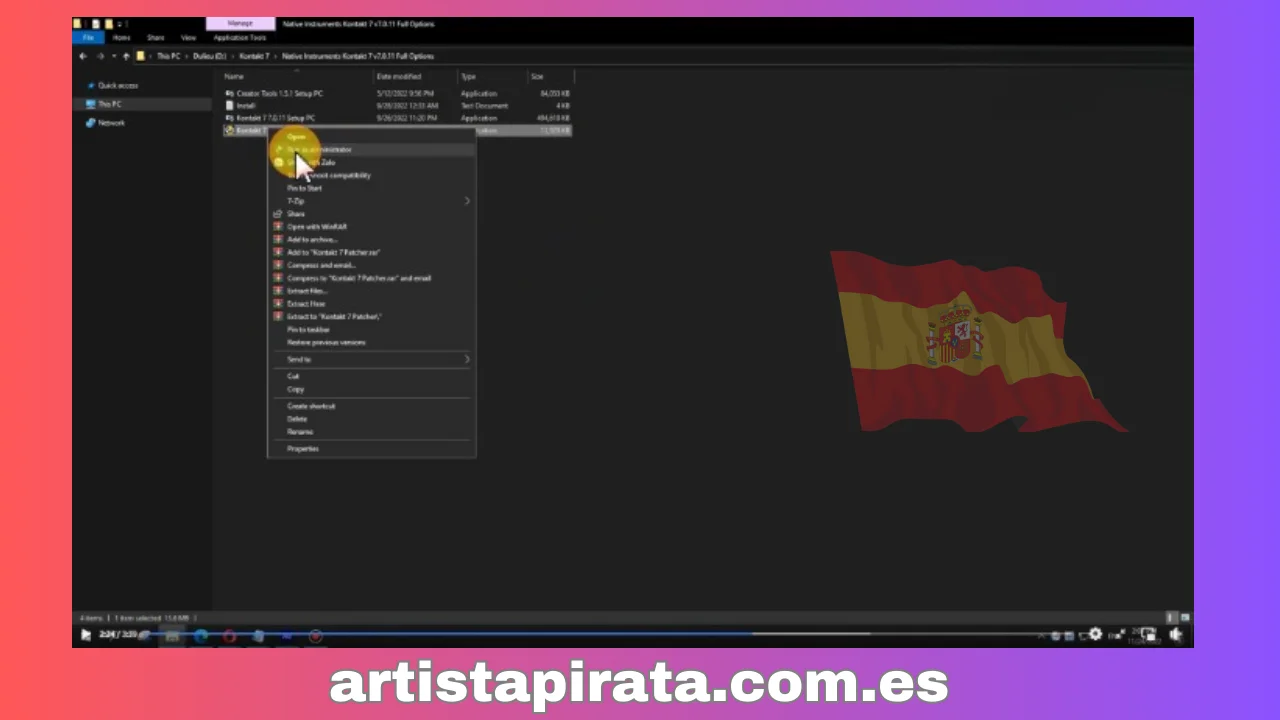Screen dimensions: 1280x720
Task: Click This PC in the address bar
Action: [168, 56]
